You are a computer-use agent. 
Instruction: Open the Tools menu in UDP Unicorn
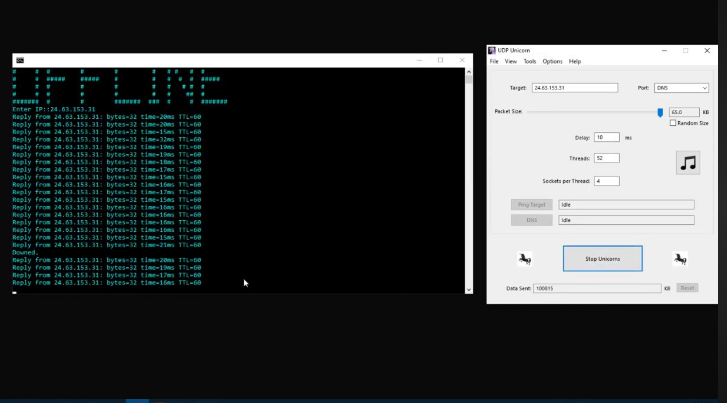[x=529, y=61]
